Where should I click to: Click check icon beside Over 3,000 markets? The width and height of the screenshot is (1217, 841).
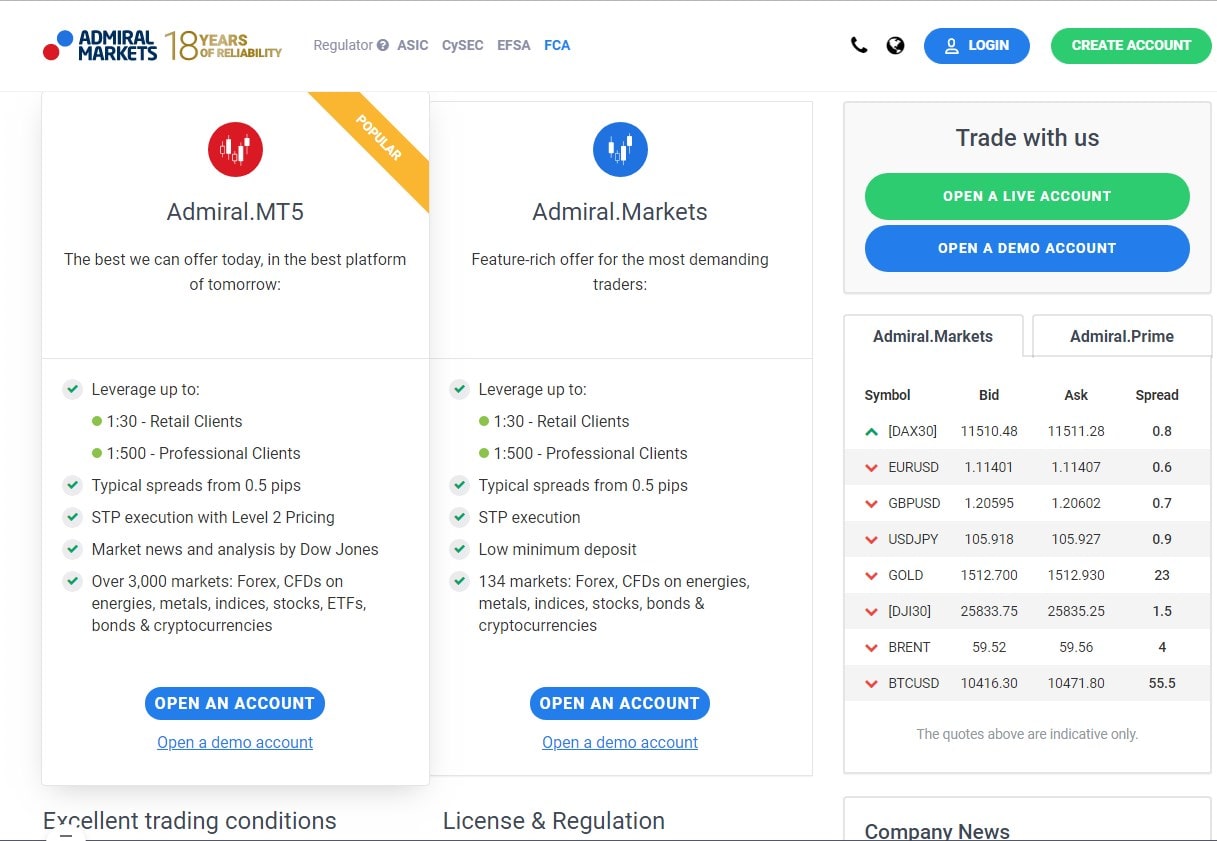(72, 581)
